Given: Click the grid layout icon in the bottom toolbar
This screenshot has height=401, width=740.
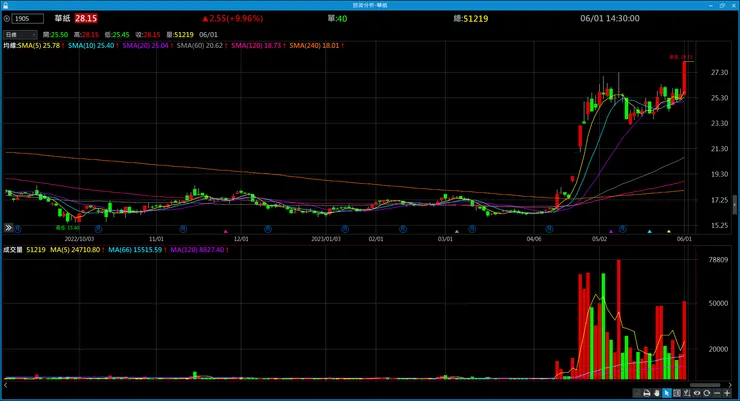Looking at the screenshot, I should point(677,393).
